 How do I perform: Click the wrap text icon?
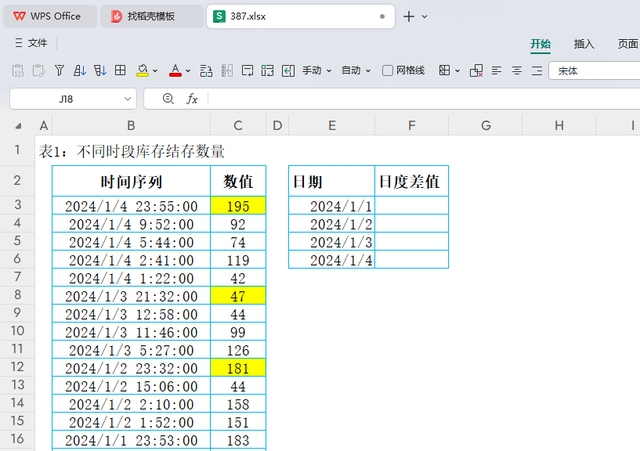pos(247,71)
